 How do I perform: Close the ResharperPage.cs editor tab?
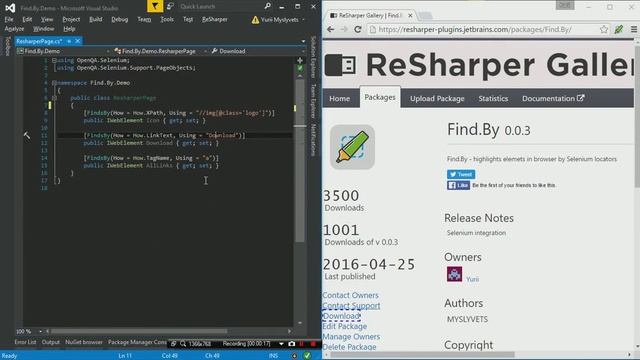pos(78,41)
